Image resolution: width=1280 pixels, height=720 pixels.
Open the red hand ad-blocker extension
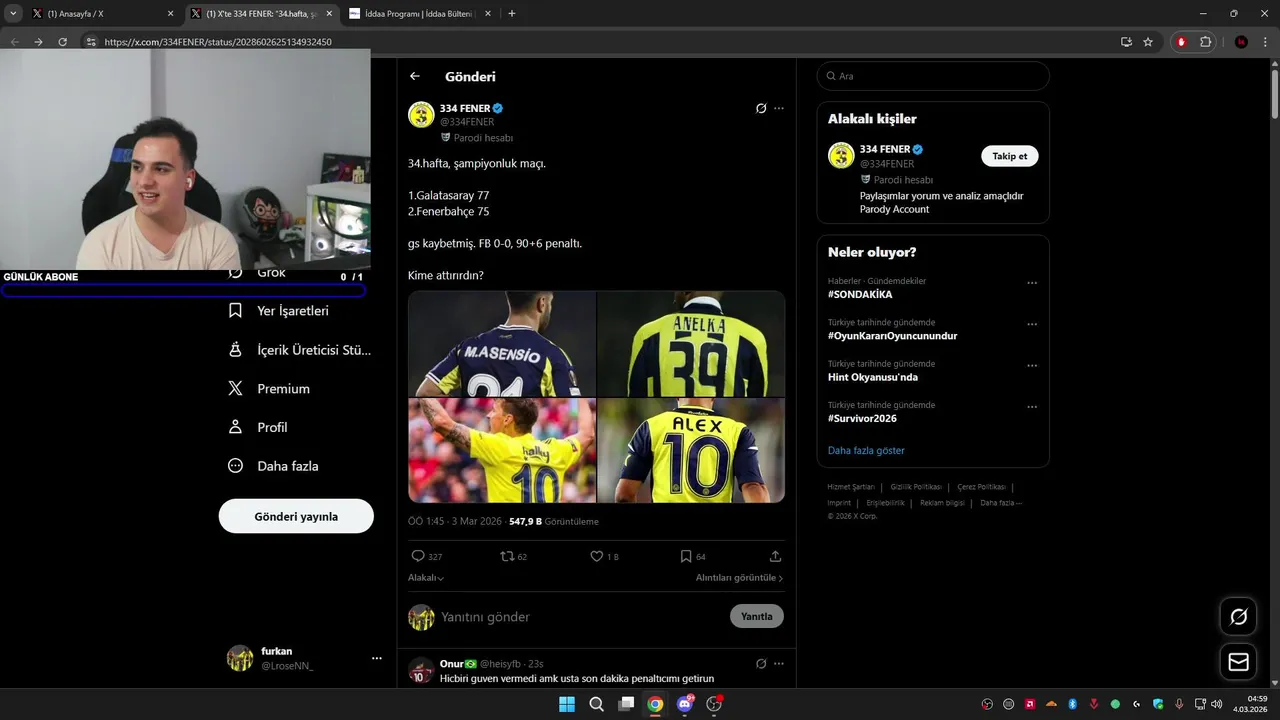[1181, 42]
